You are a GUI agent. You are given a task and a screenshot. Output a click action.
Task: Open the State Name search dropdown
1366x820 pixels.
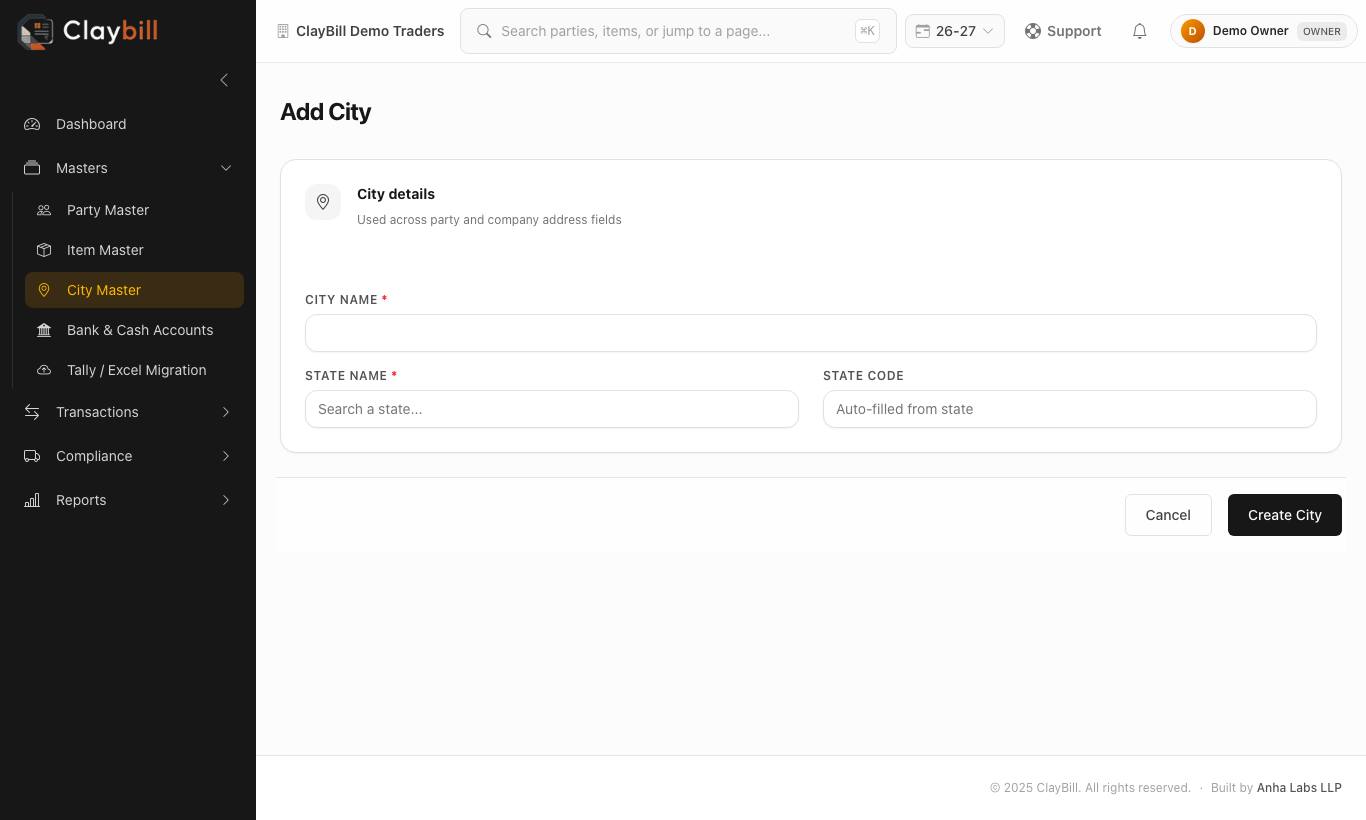(552, 409)
